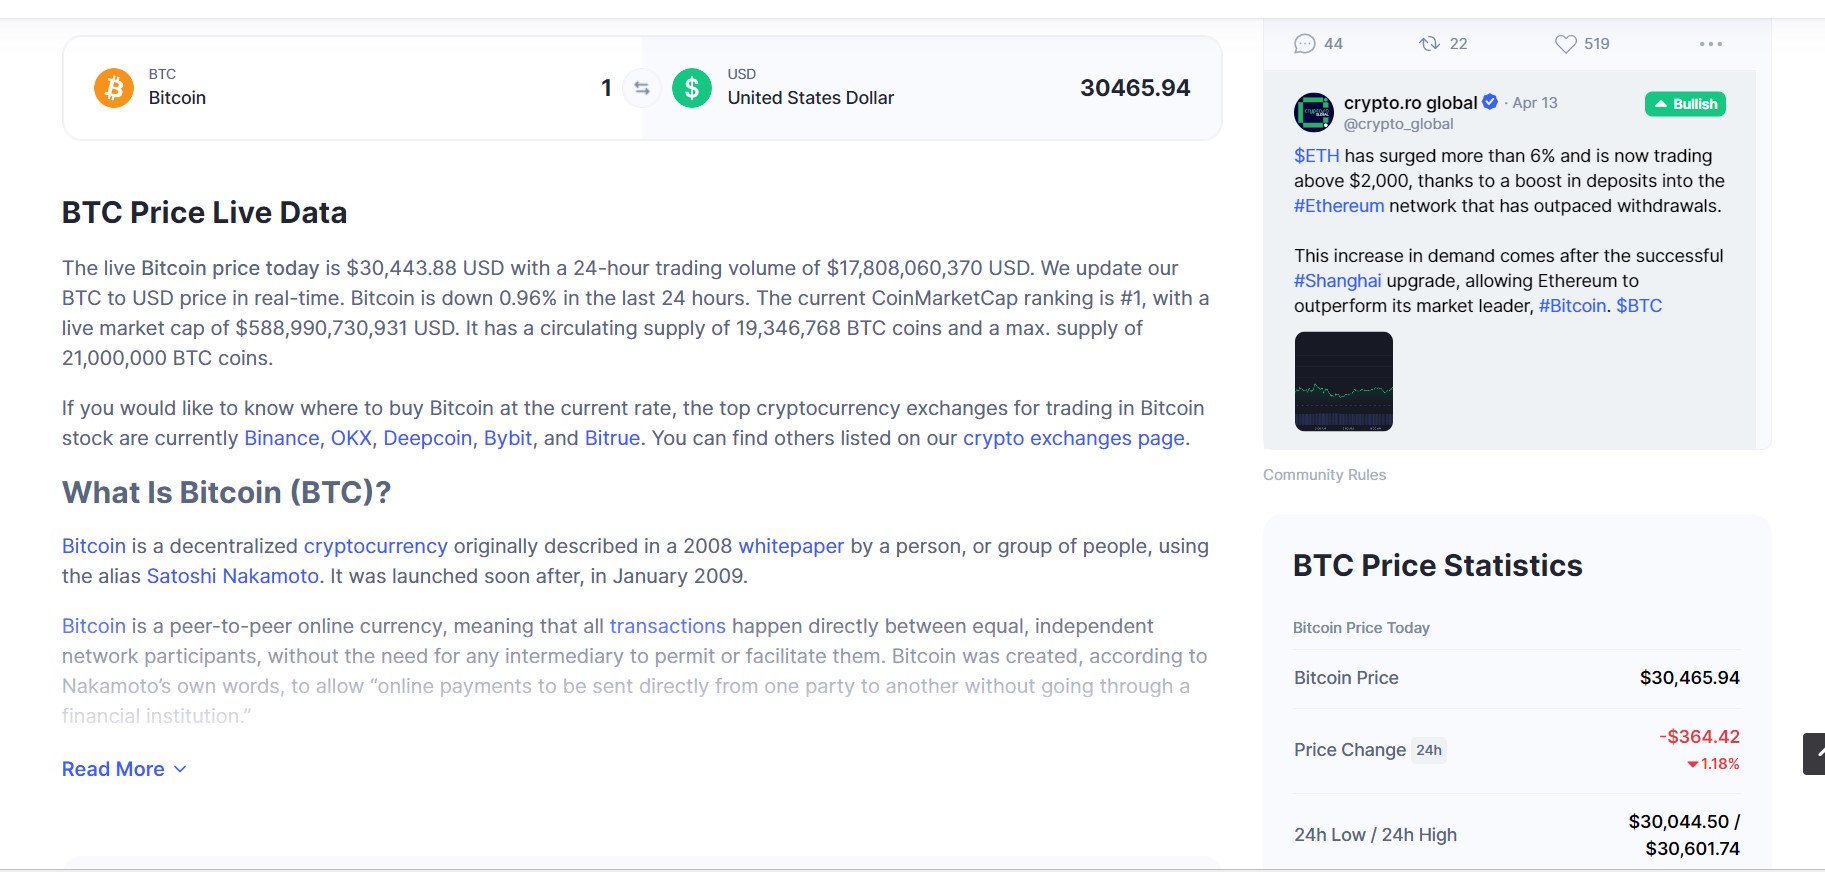Click the scroll-to-top arrow button

coord(1814,754)
